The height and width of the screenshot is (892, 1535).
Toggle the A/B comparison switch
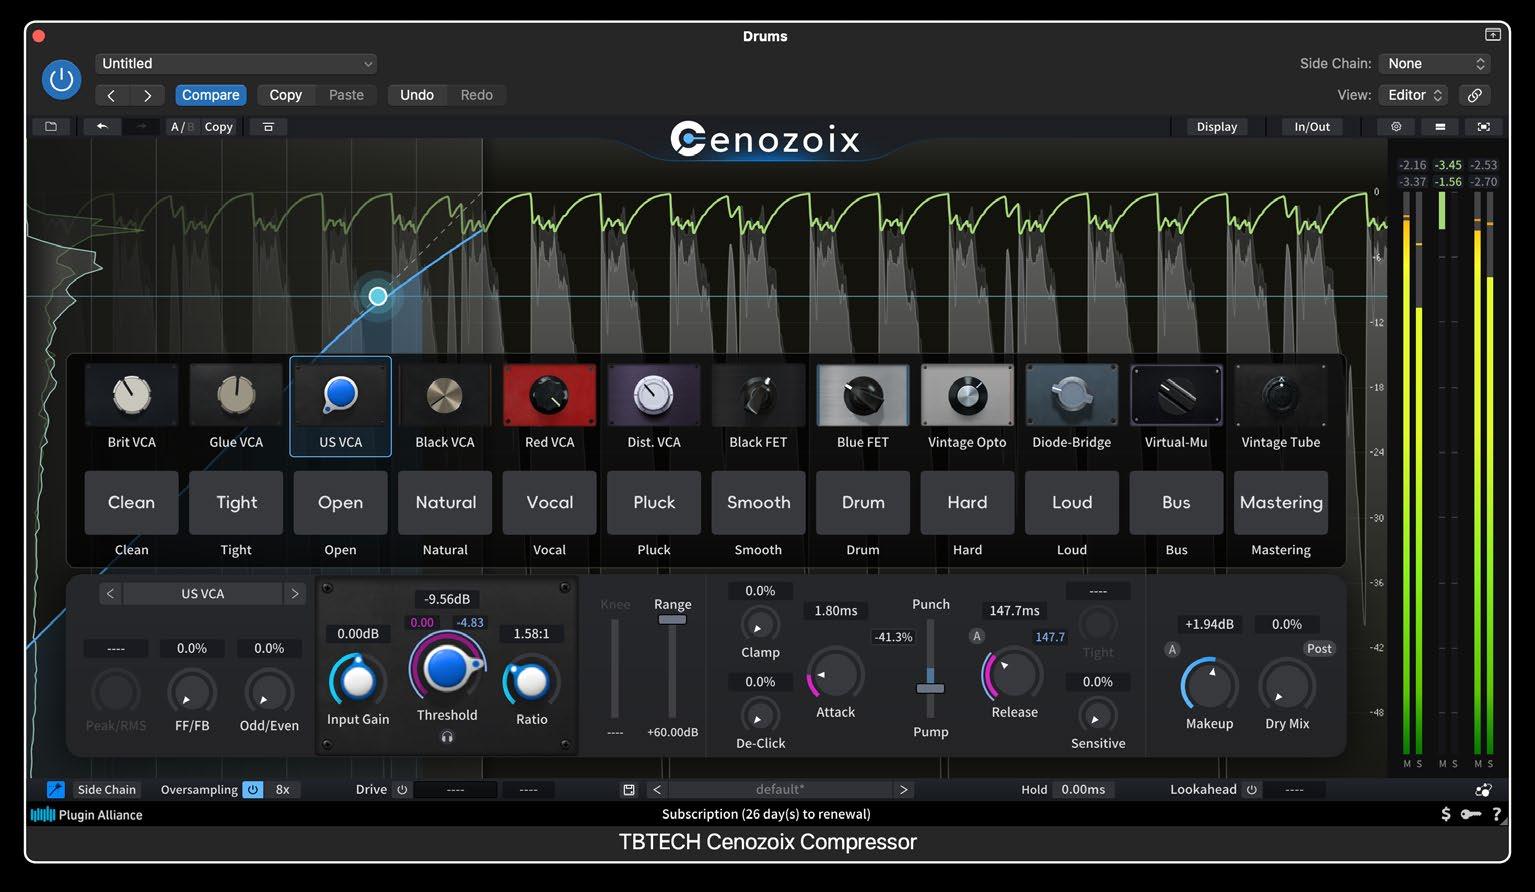point(181,127)
